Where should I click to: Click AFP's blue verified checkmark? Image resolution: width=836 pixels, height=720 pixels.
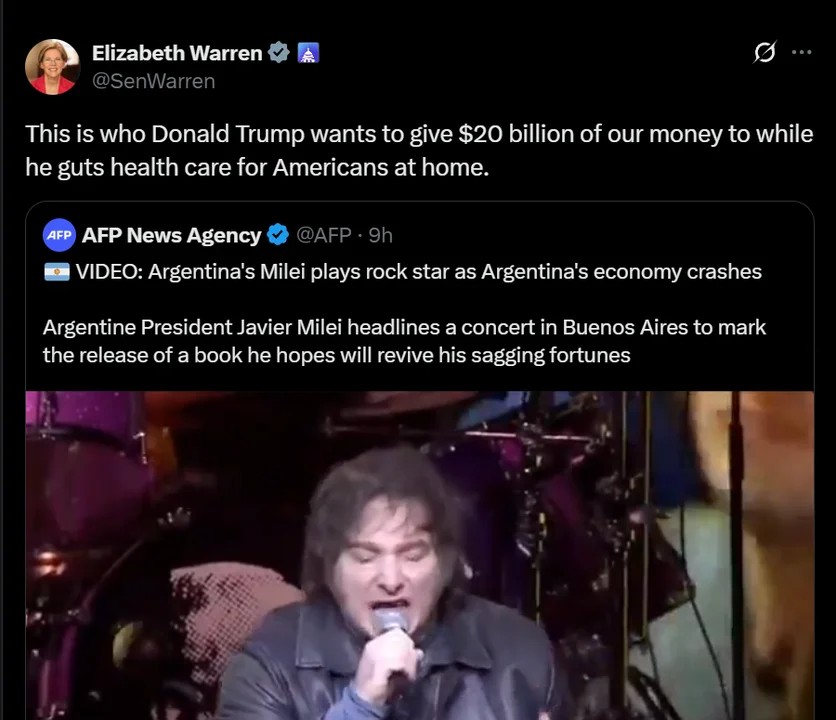pos(278,235)
